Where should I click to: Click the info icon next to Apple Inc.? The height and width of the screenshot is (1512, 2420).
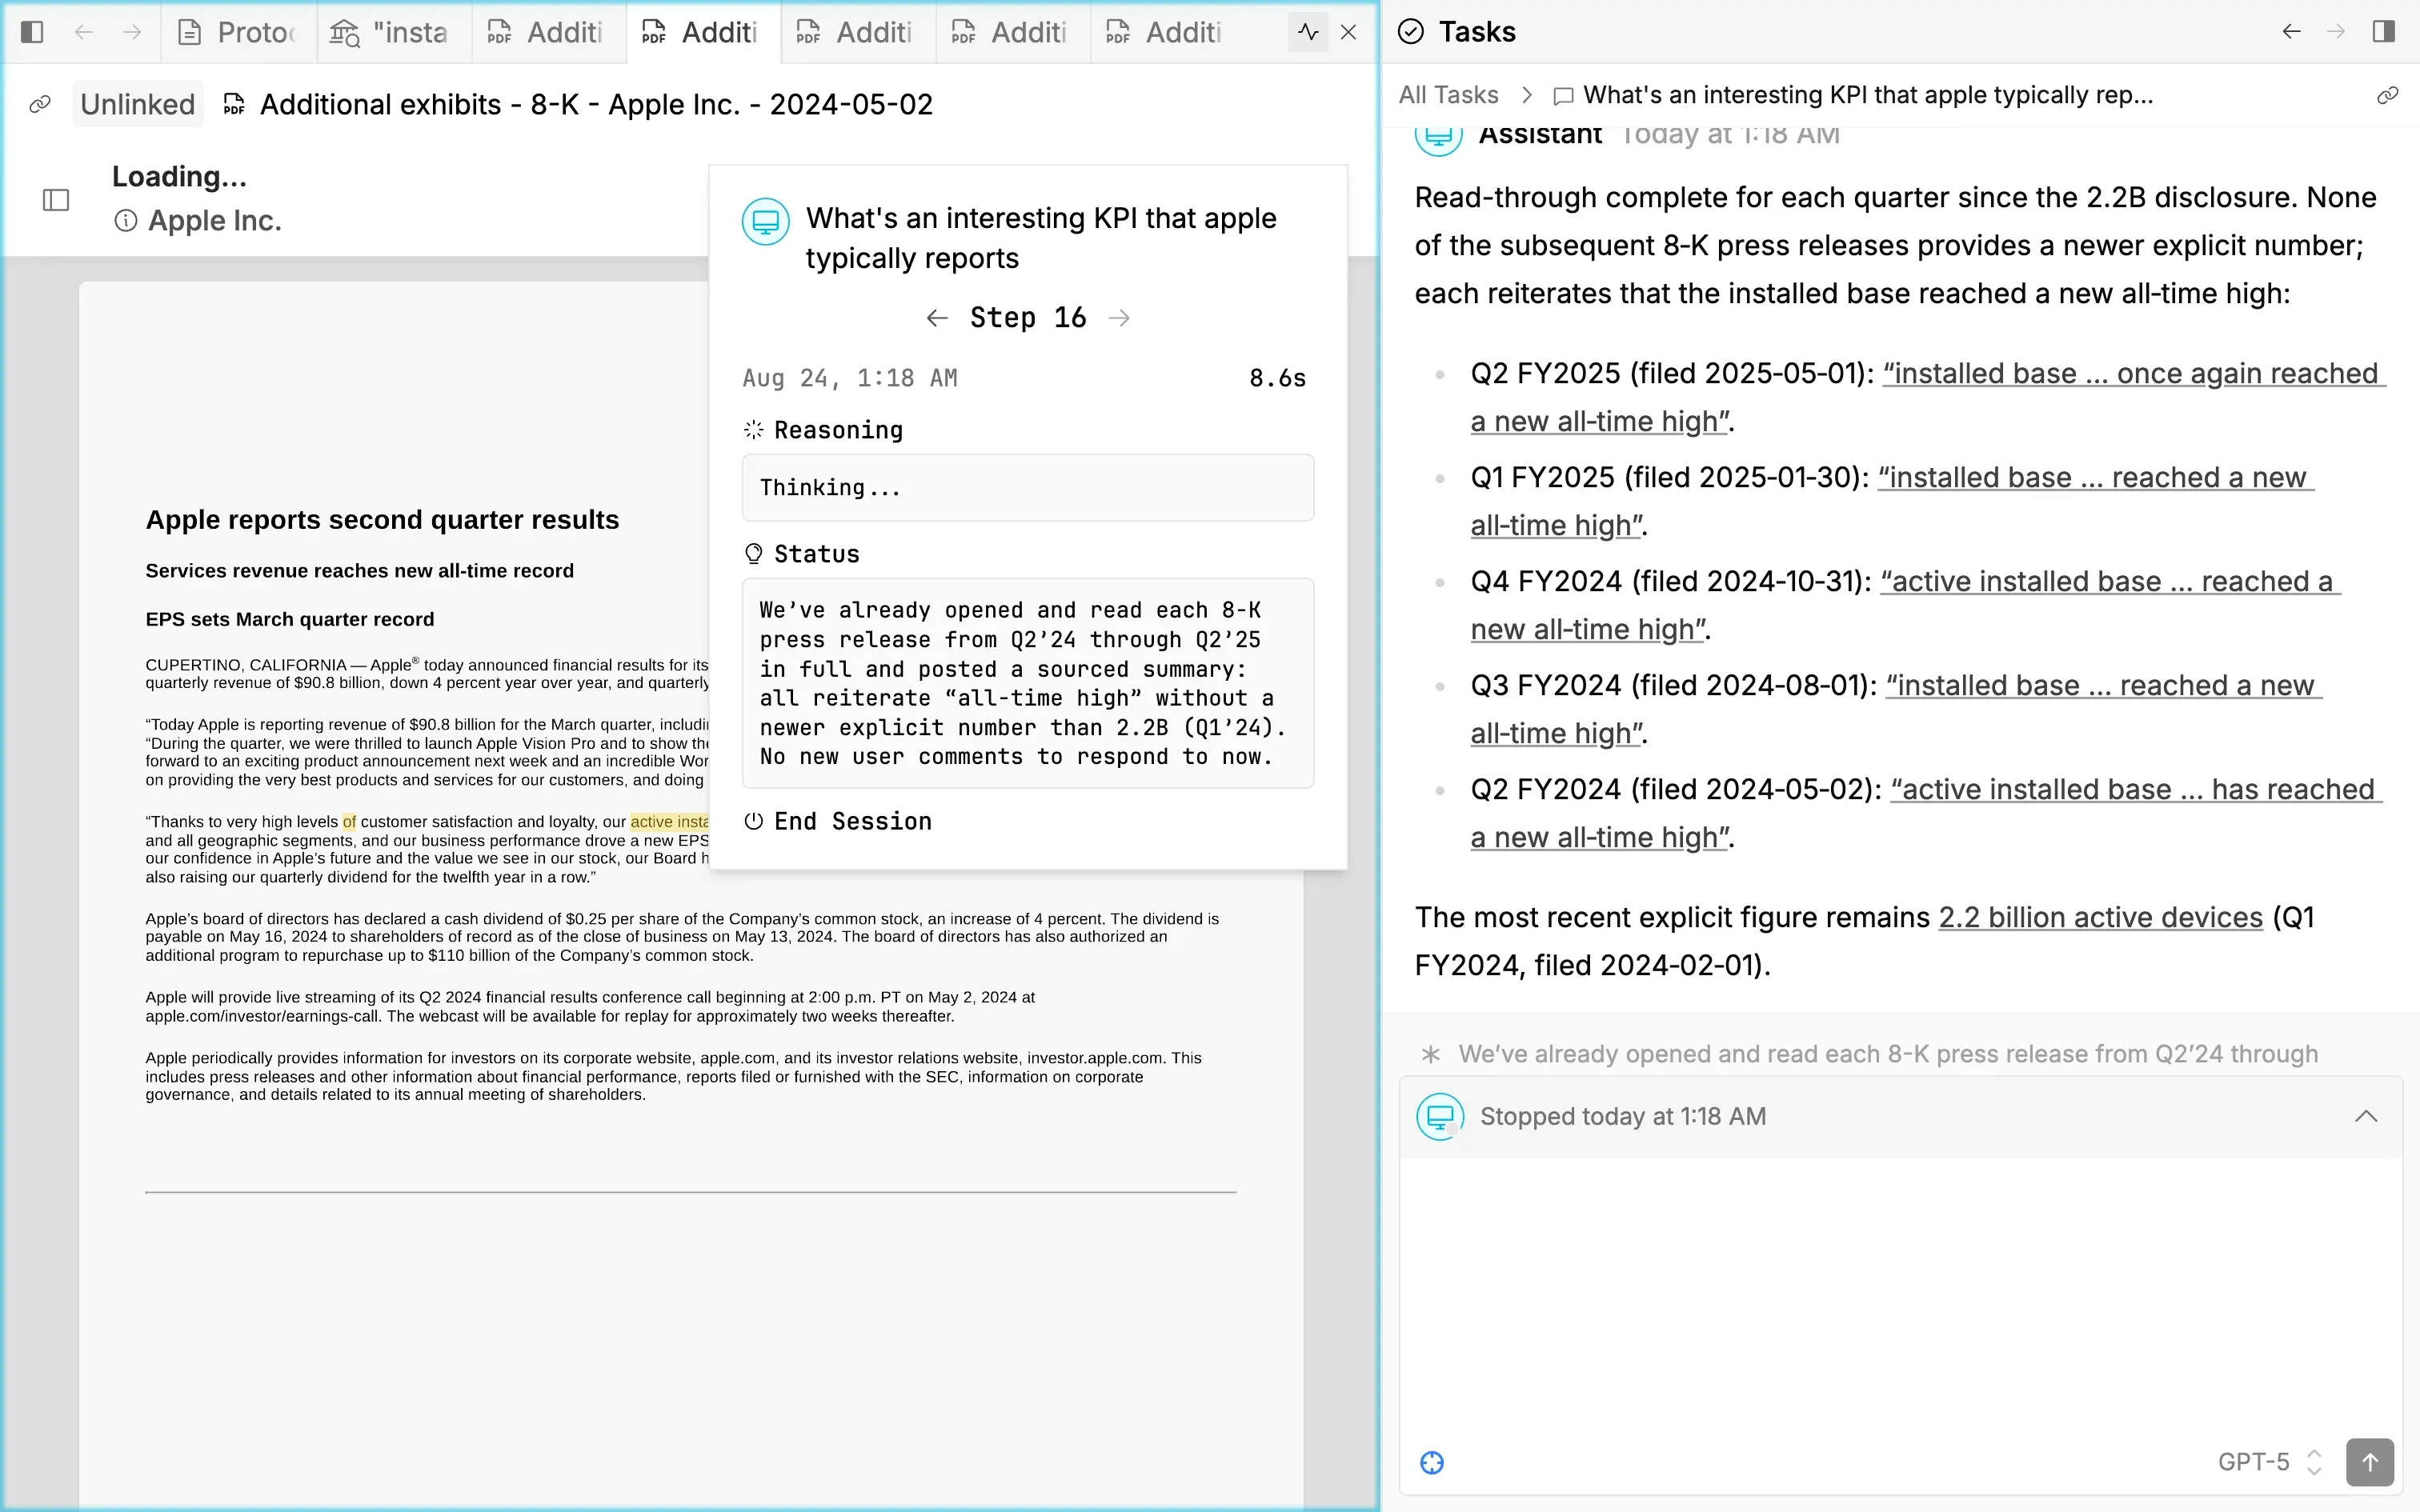click(x=127, y=221)
